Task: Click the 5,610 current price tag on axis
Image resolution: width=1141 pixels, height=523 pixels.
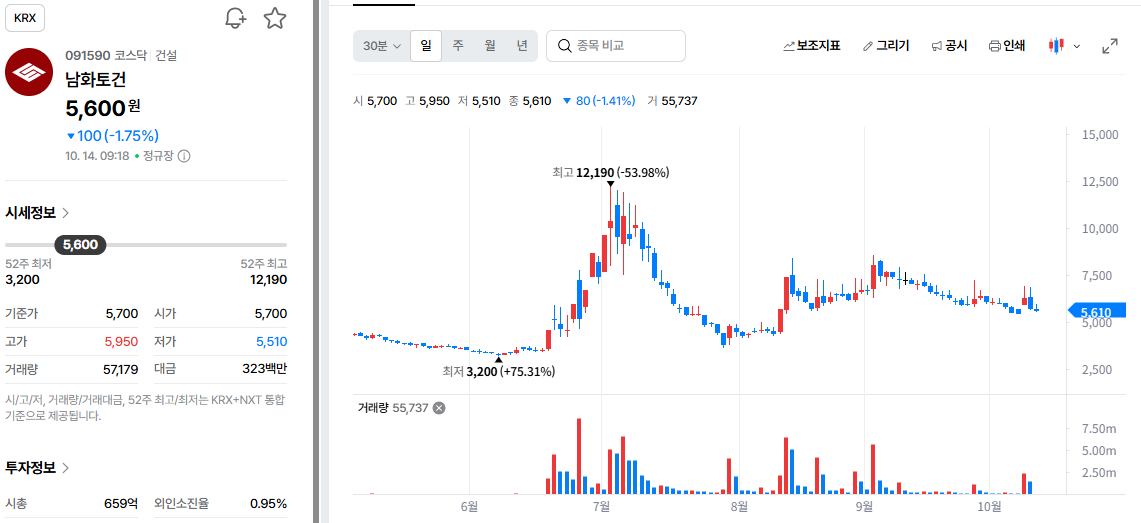Action: pyautogui.click(x=1096, y=311)
